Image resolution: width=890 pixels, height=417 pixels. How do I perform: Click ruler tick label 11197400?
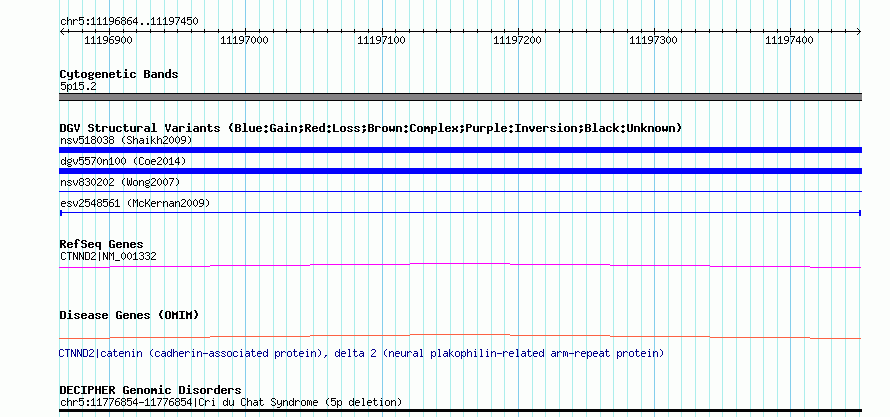[790, 40]
